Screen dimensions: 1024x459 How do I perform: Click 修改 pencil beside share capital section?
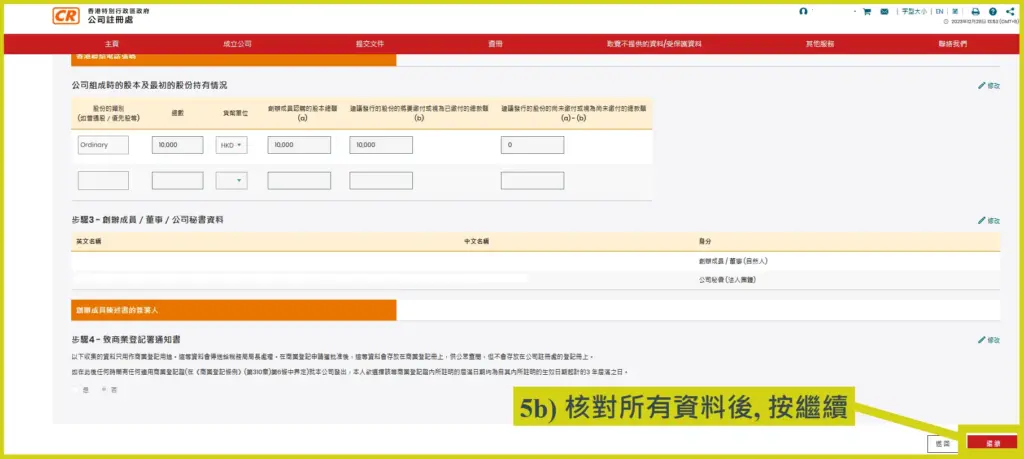pyautogui.click(x=988, y=86)
